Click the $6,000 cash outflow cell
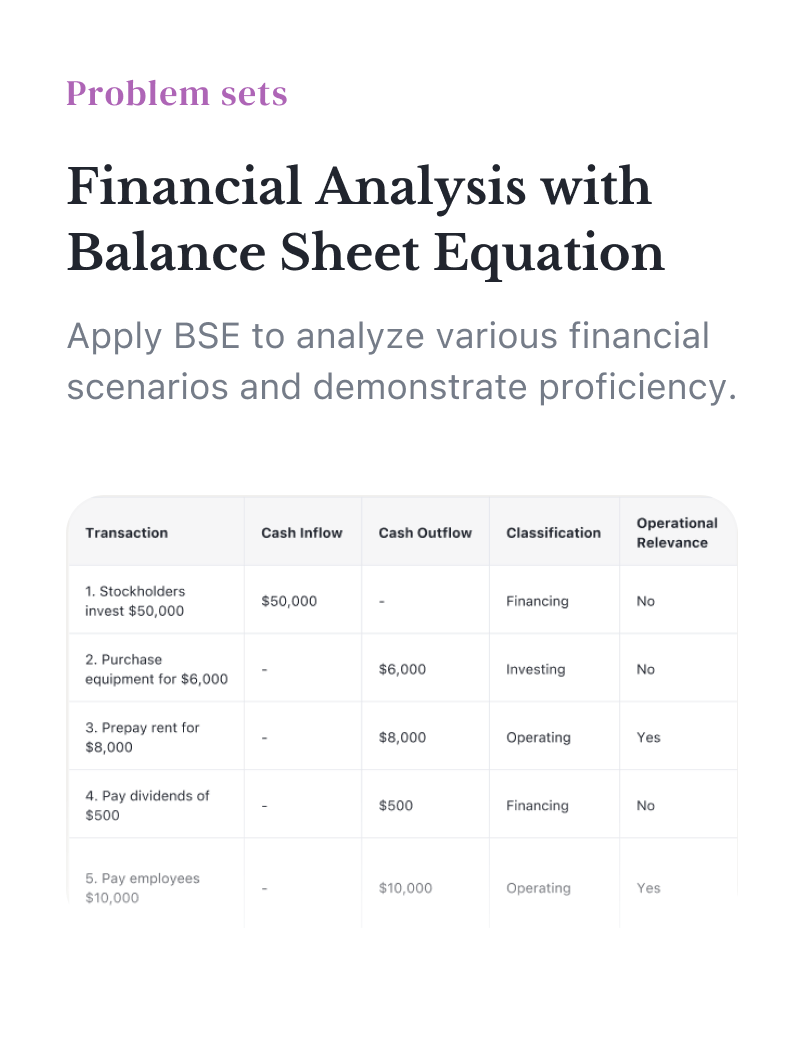 402,669
